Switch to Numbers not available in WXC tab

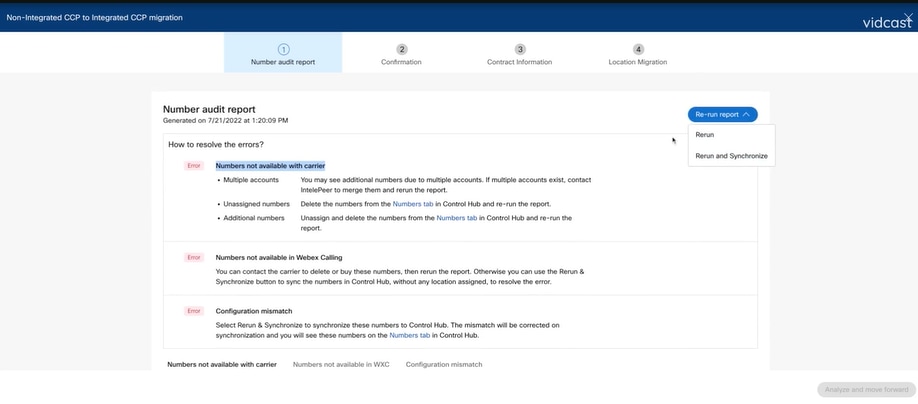click(x=341, y=364)
